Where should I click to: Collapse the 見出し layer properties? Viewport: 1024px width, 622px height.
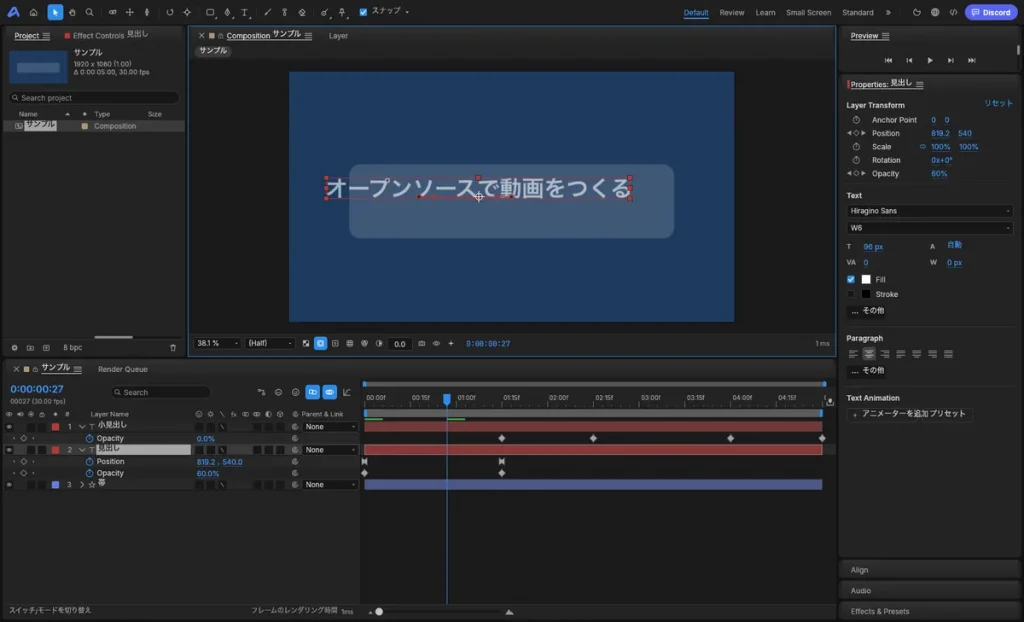point(82,450)
